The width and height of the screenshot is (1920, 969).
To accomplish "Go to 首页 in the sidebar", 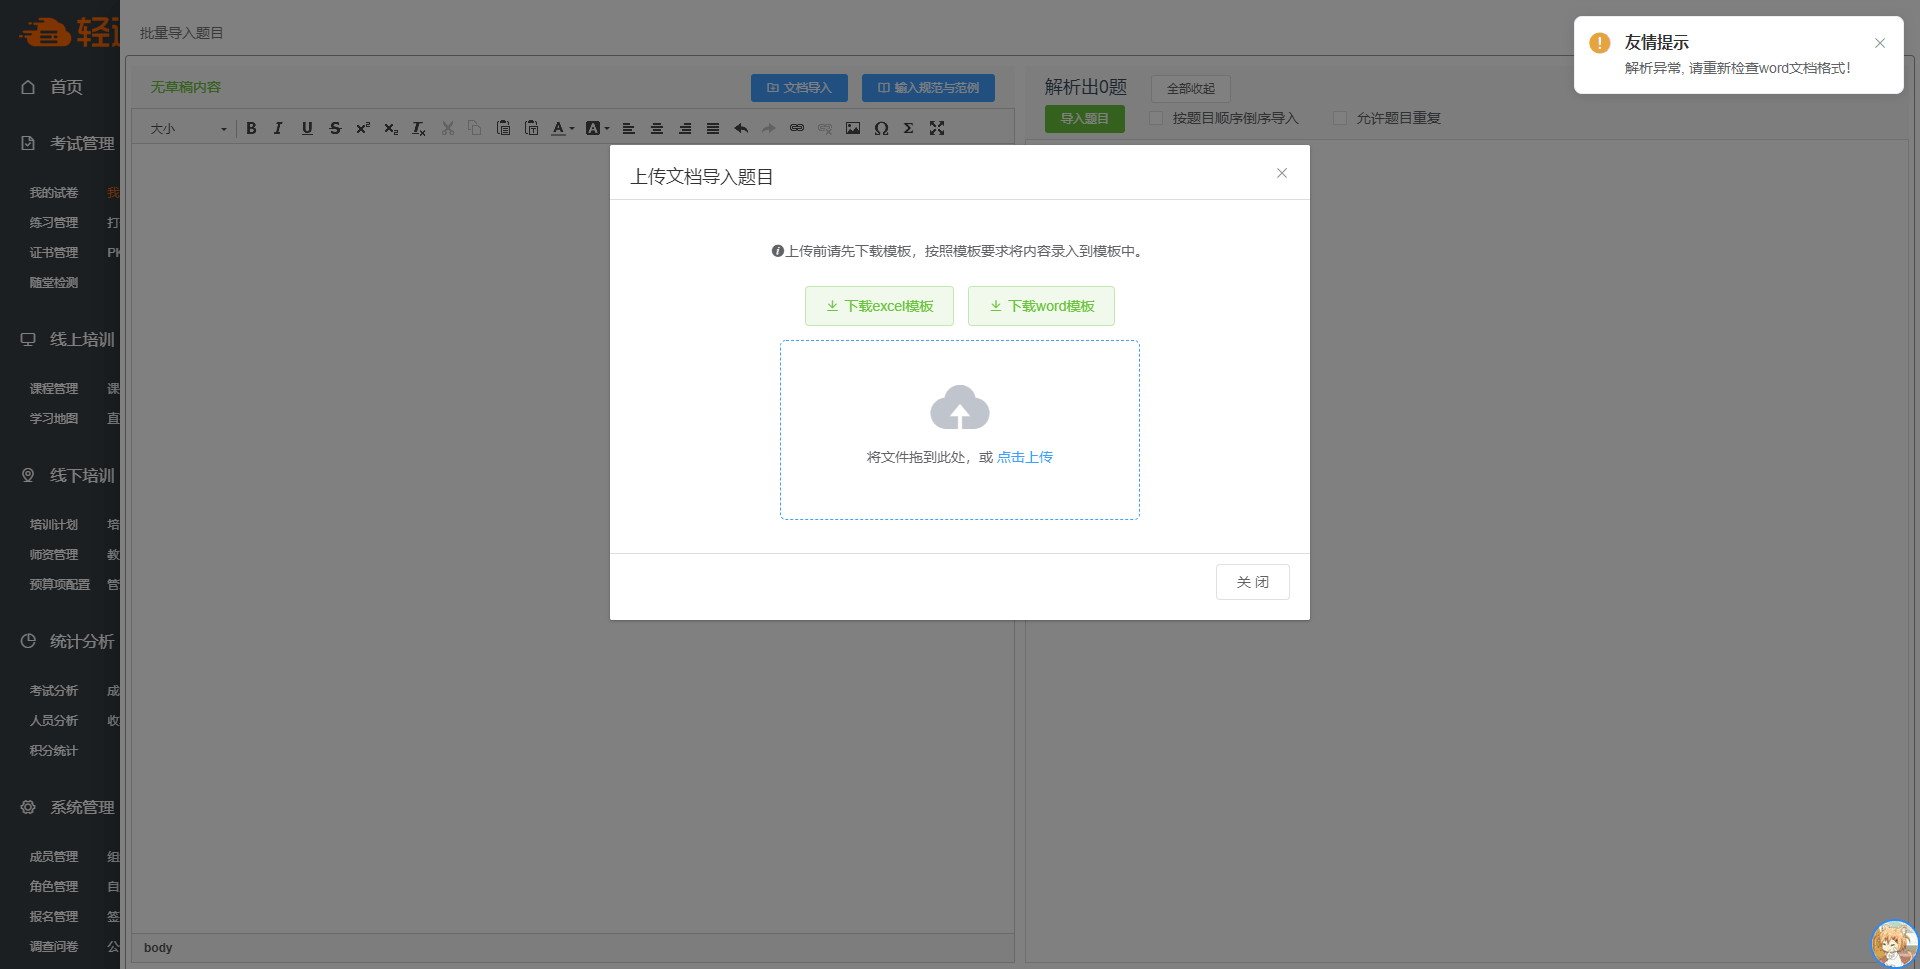I will 66,87.
